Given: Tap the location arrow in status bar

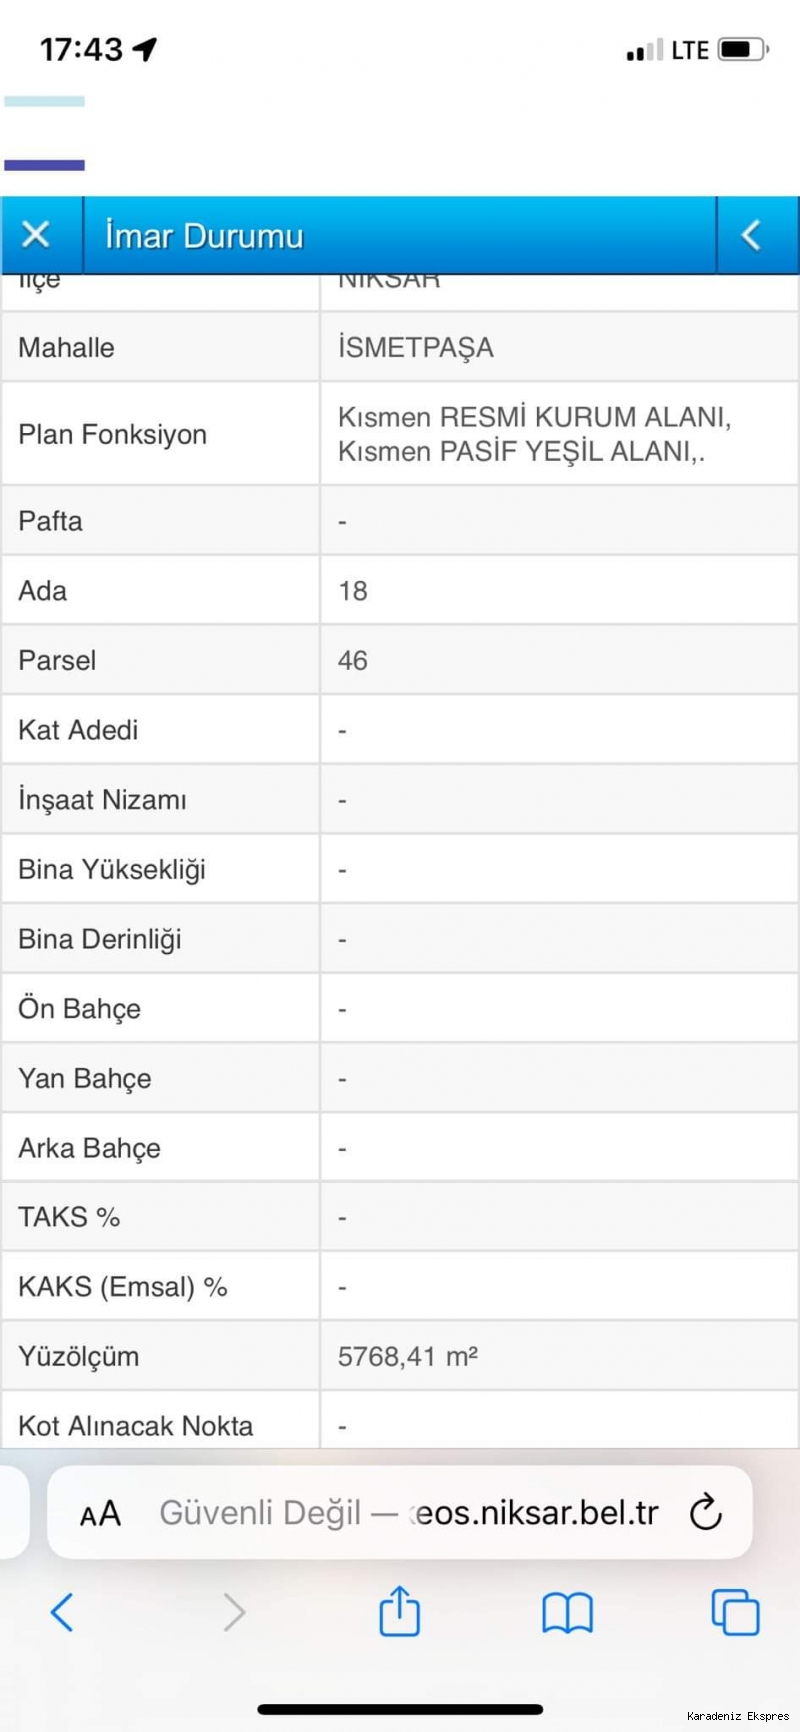Looking at the screenshot, I should (145, 48).
